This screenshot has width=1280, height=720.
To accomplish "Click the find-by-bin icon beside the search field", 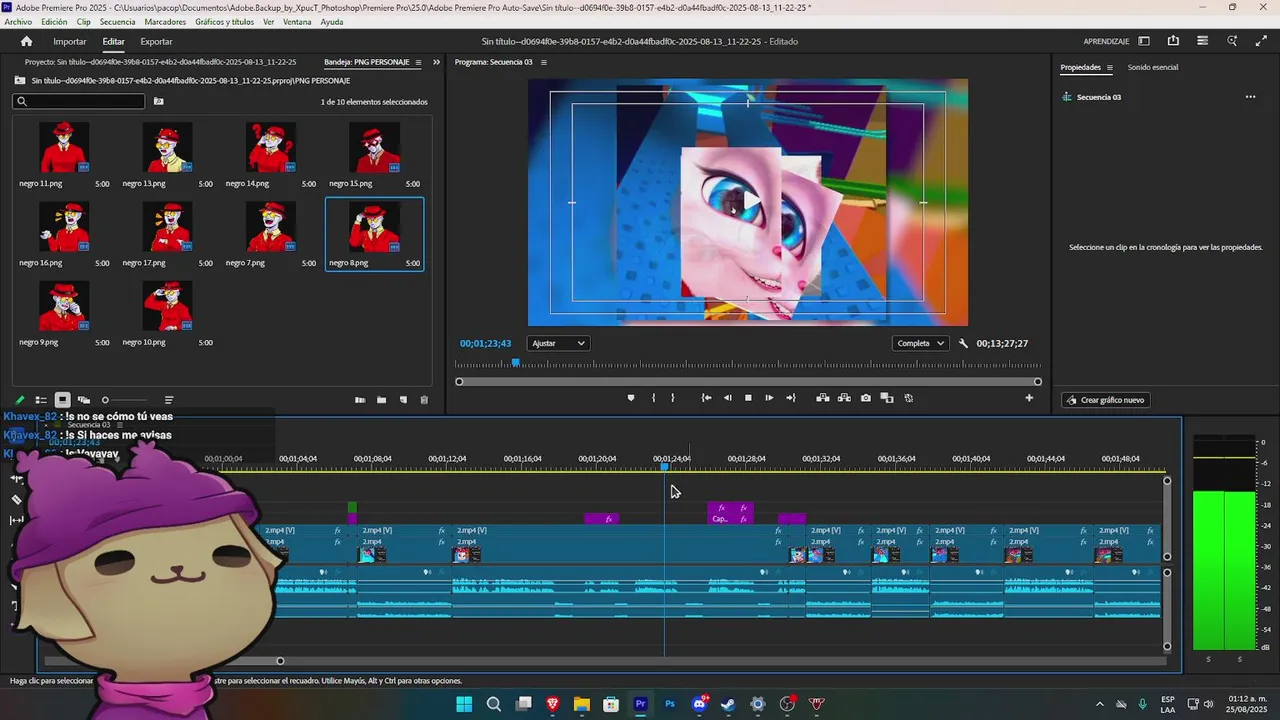I will click(158, 101).
